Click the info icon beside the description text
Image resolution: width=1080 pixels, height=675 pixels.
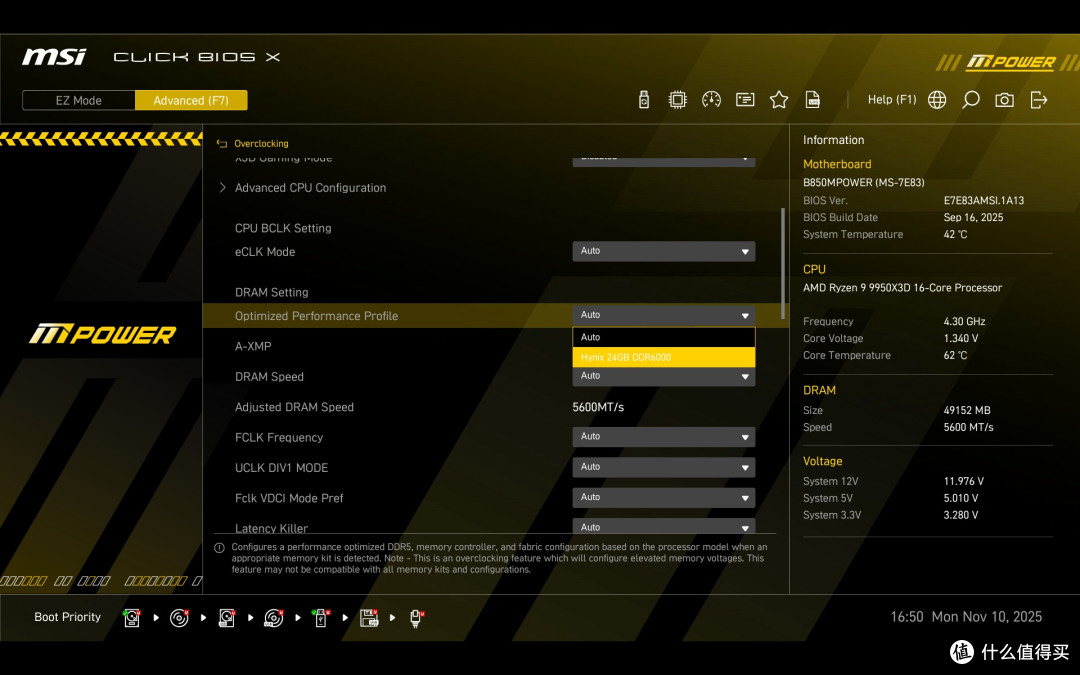point(219,548)
